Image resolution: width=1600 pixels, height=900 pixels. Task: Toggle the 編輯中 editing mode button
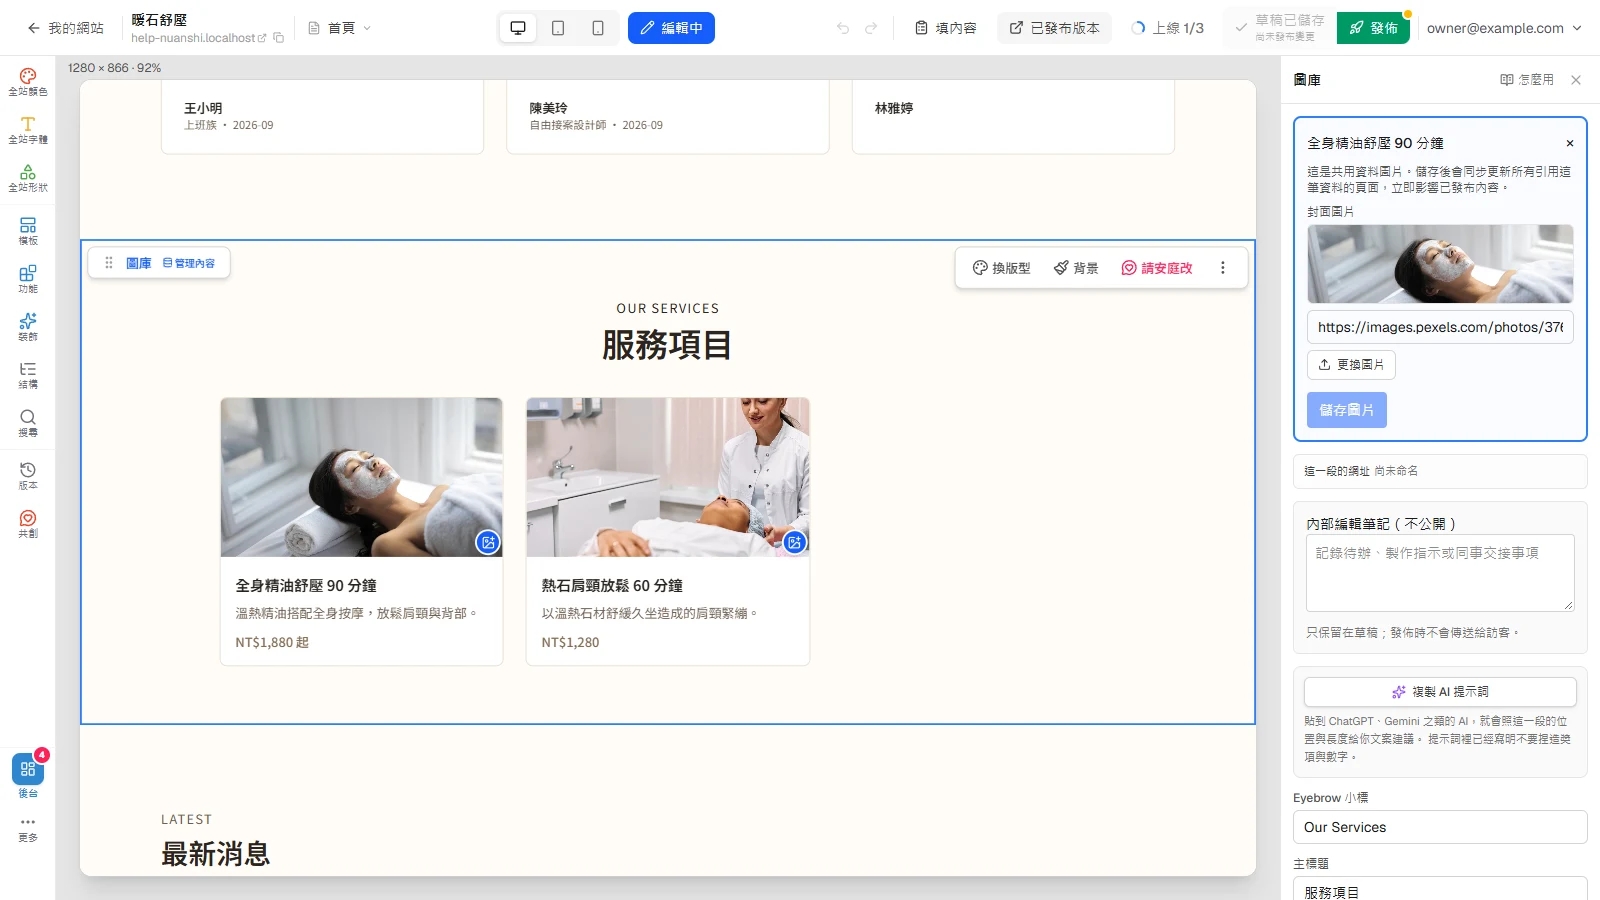671,28
